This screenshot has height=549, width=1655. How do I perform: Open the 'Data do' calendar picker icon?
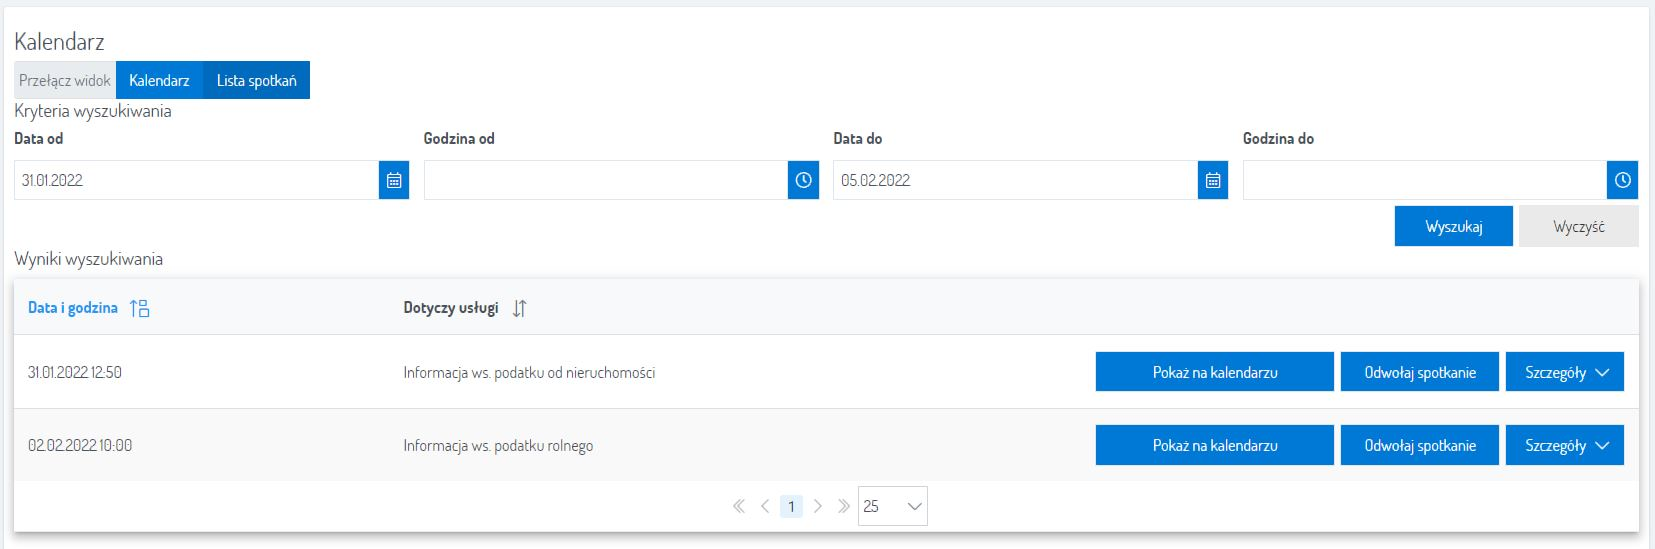[x=1212, y=180]
